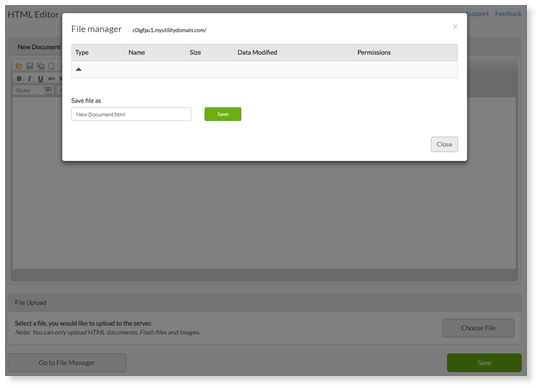The height and width of the screenshot is (388, 539).
Task: Toggle Italic formatting in the editor
Action: tap(30, 78)
